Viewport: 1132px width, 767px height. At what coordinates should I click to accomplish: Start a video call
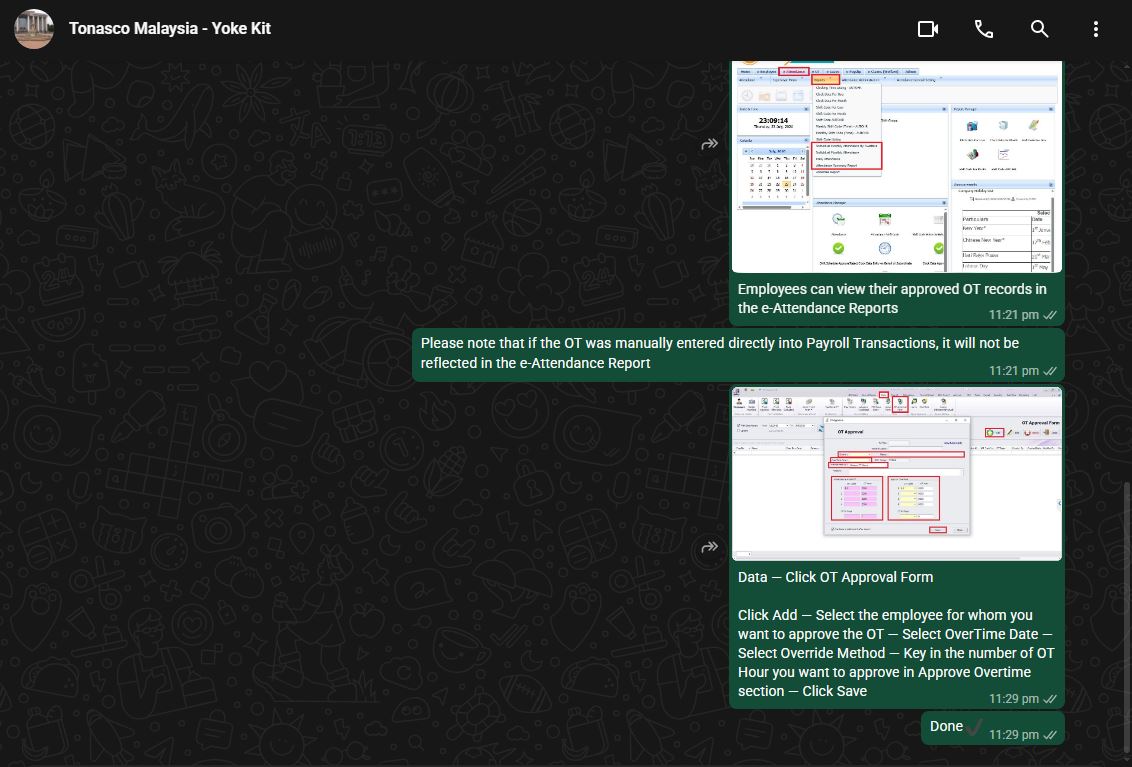tap(928, 29)
